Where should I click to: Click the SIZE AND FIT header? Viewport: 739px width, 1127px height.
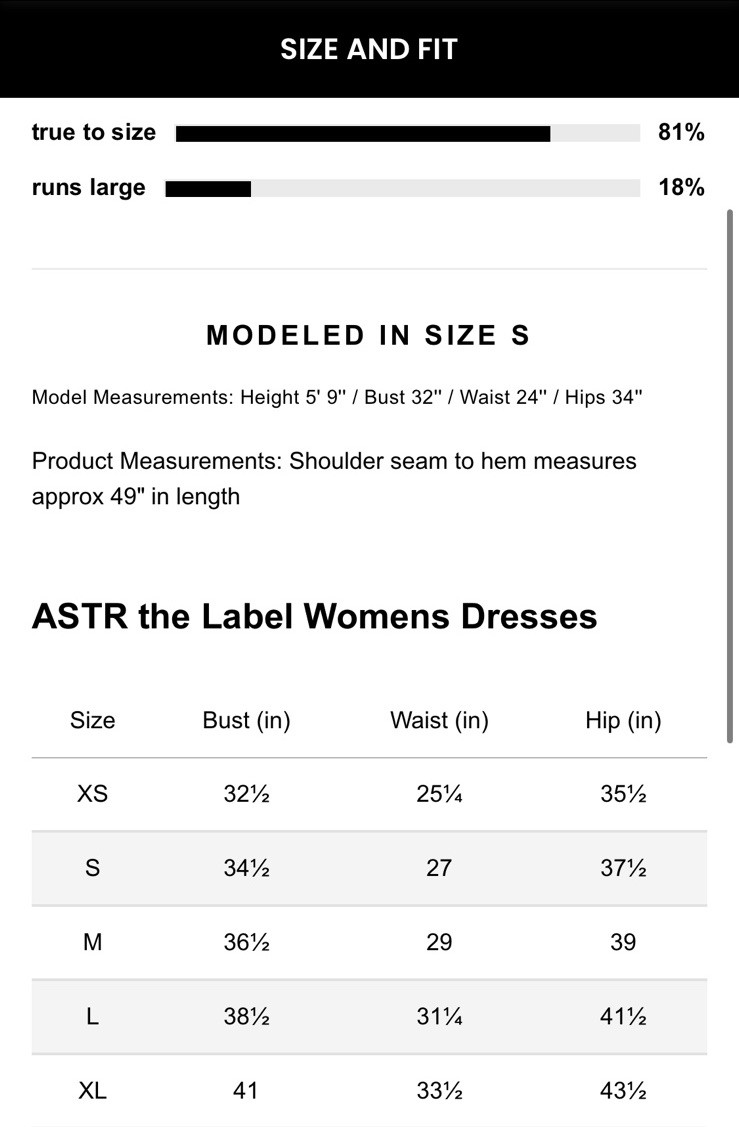(369, 49)
